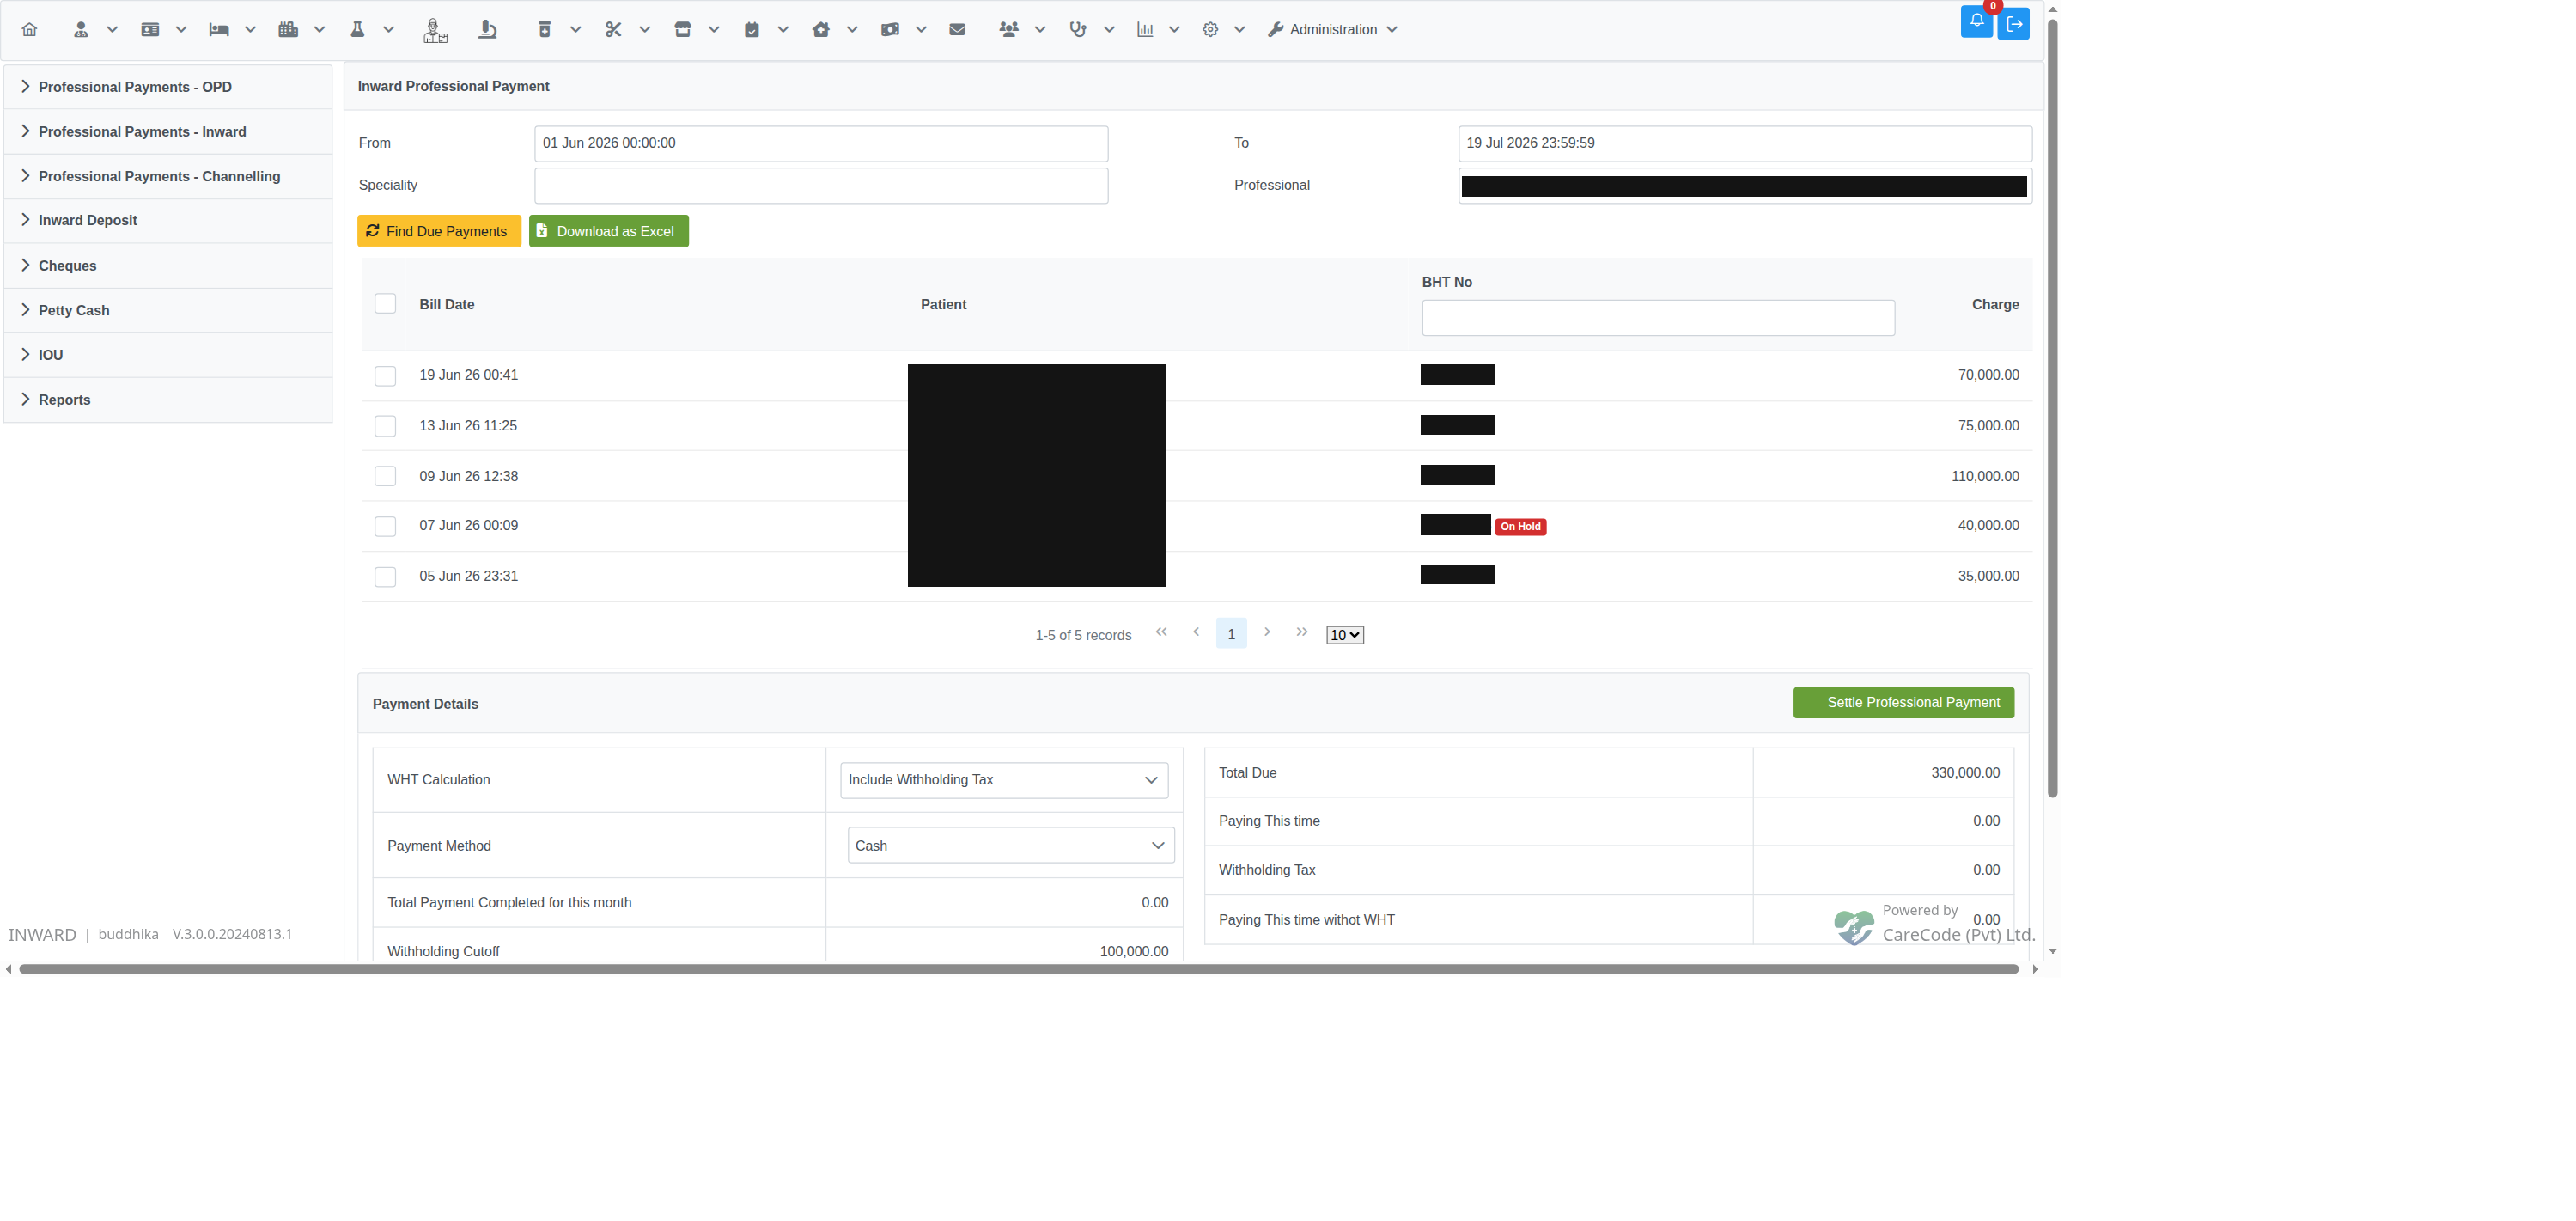Select page 1 in paginator

pyautogui.click(x=1231, y=634)
